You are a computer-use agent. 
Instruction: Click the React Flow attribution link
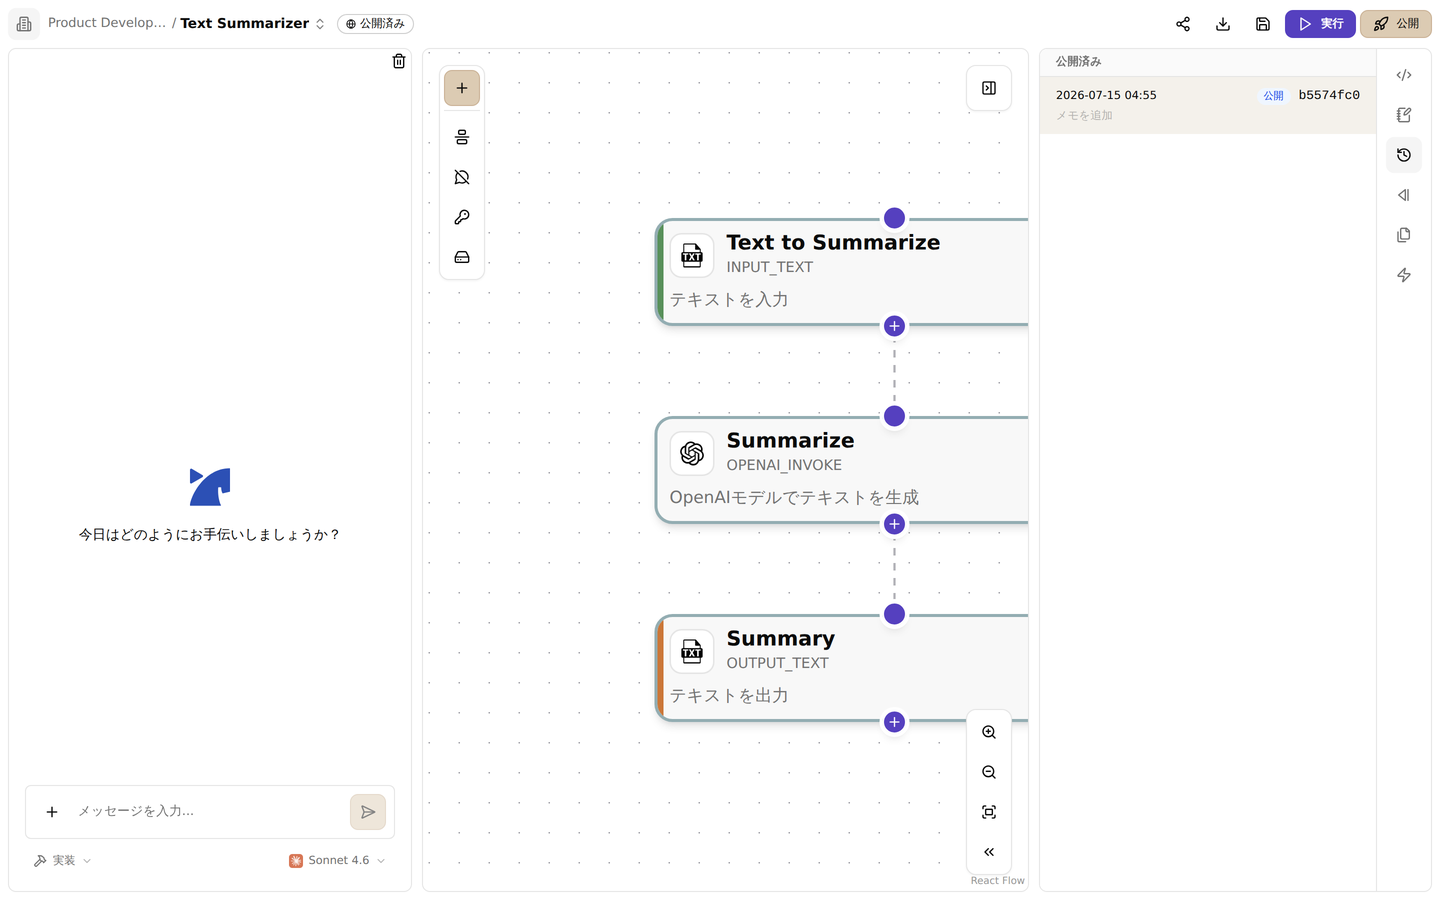coord(997,881)
